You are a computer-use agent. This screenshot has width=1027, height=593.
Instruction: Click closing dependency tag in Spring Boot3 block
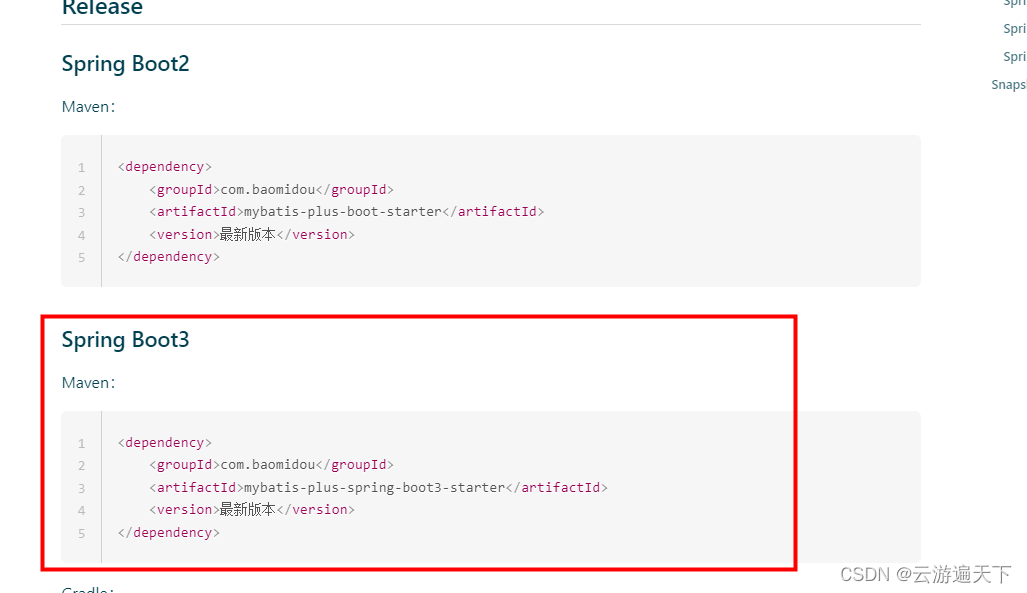(168, 533)
